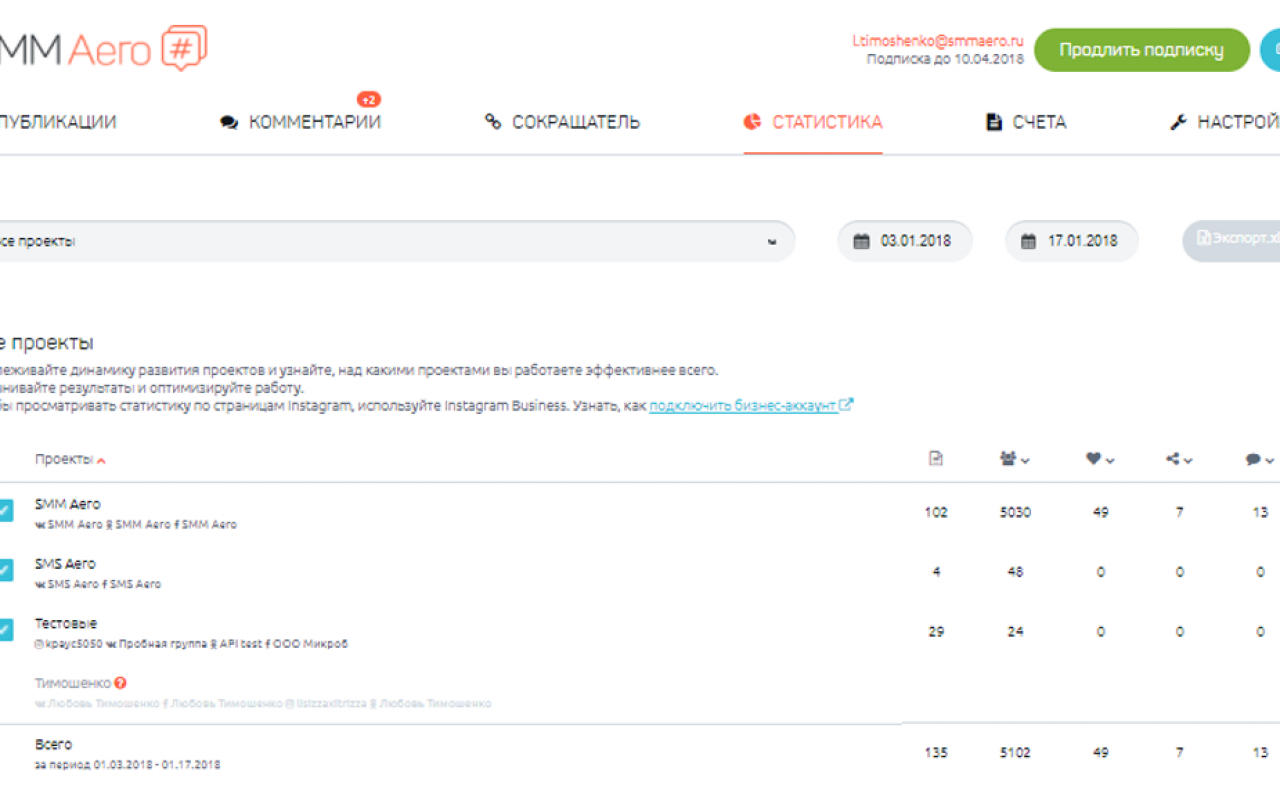This screenshot has width=1280, height=800.
Task: Click the Всего totals row label
Action: pos(54,744)
